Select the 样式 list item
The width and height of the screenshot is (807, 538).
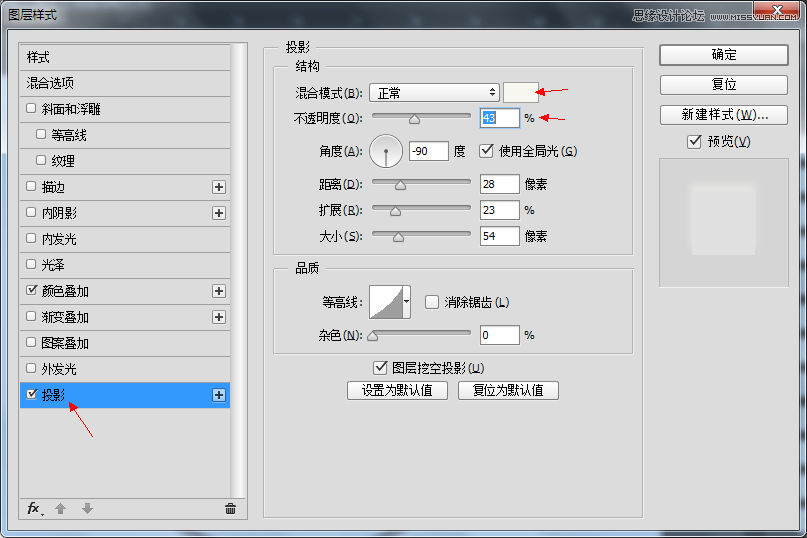125,57
